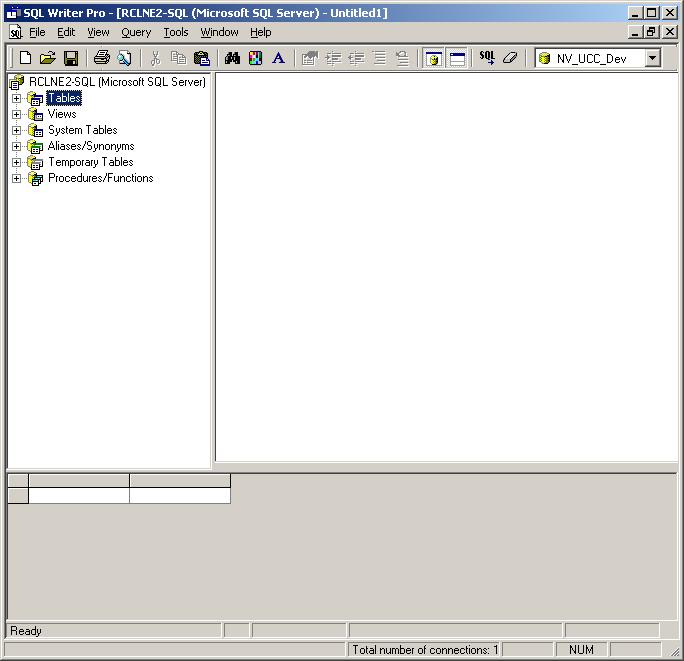Click the Open file folder icon
The image size is (684, 661).
[x=47, y=58]
